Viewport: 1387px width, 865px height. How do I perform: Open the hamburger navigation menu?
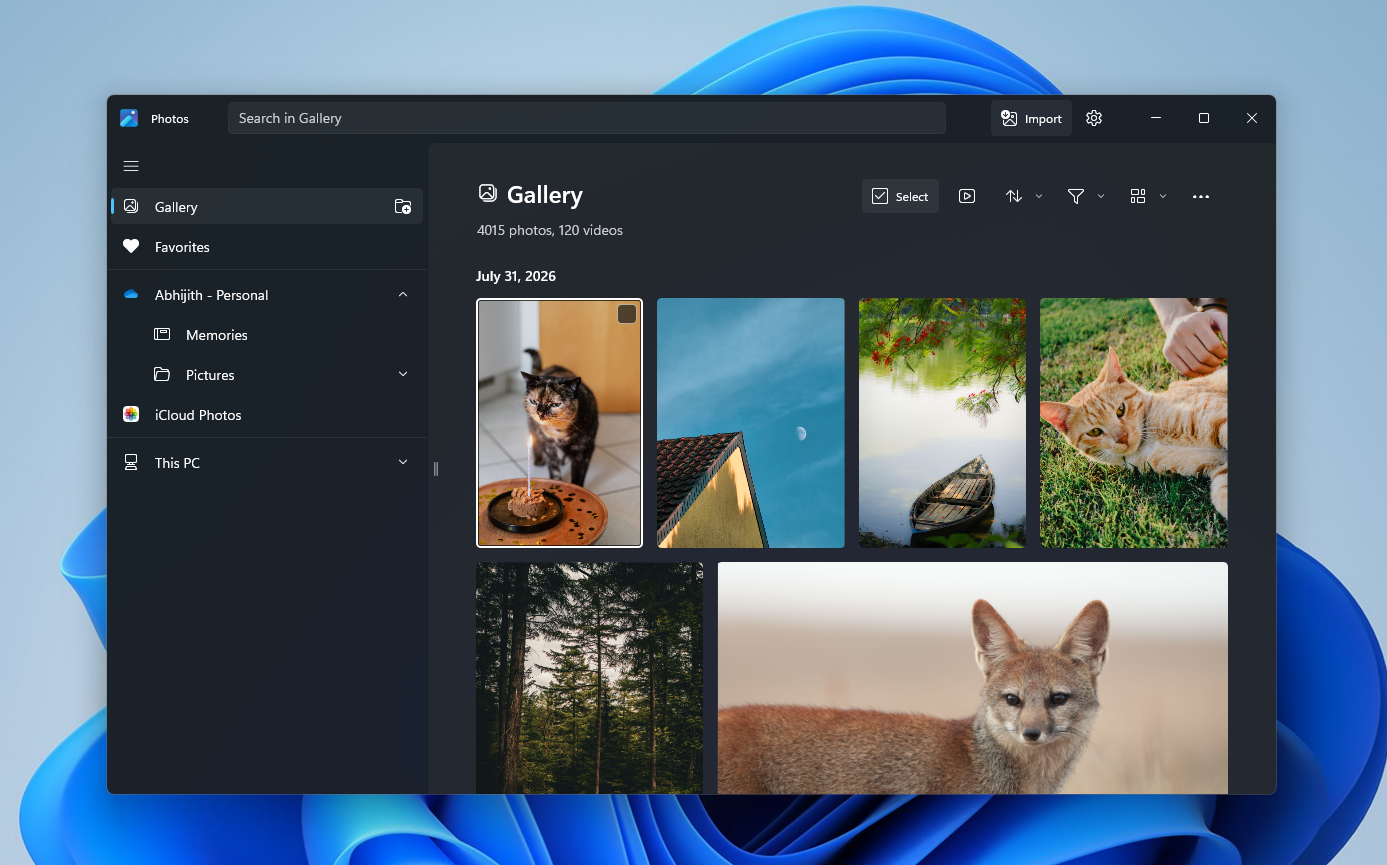pyautogui.click(x=131, y=166)
